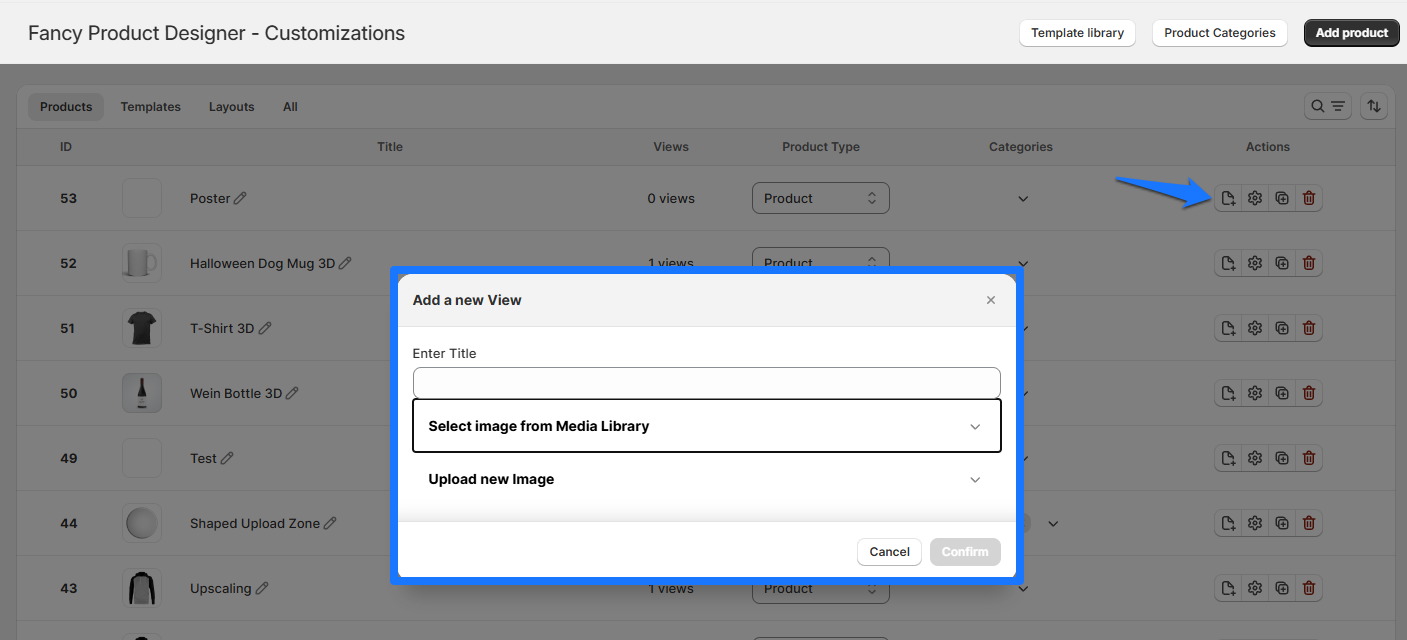Image resolution: width=1407 pixels, height=640 pixels.
Task: Open settings for Shaped Upload Zone
Action: point(1255,523)
